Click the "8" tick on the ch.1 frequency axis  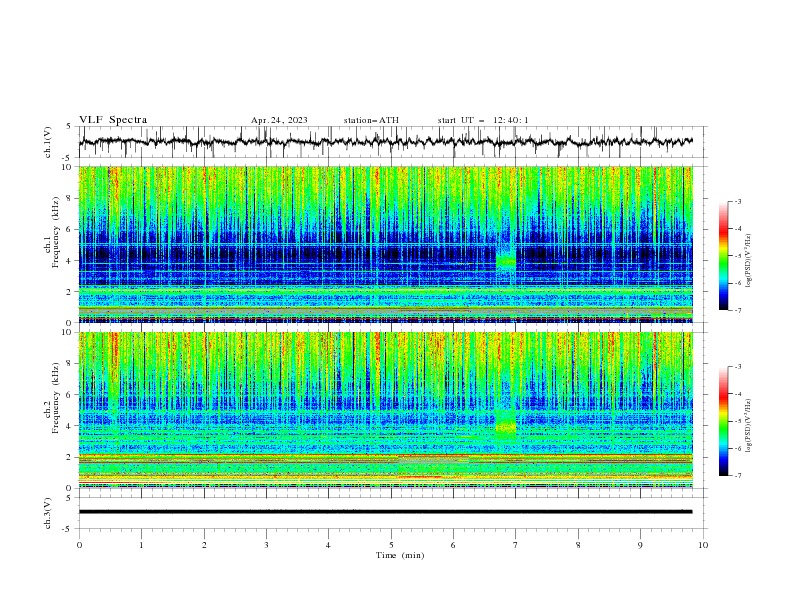point(70,198)
